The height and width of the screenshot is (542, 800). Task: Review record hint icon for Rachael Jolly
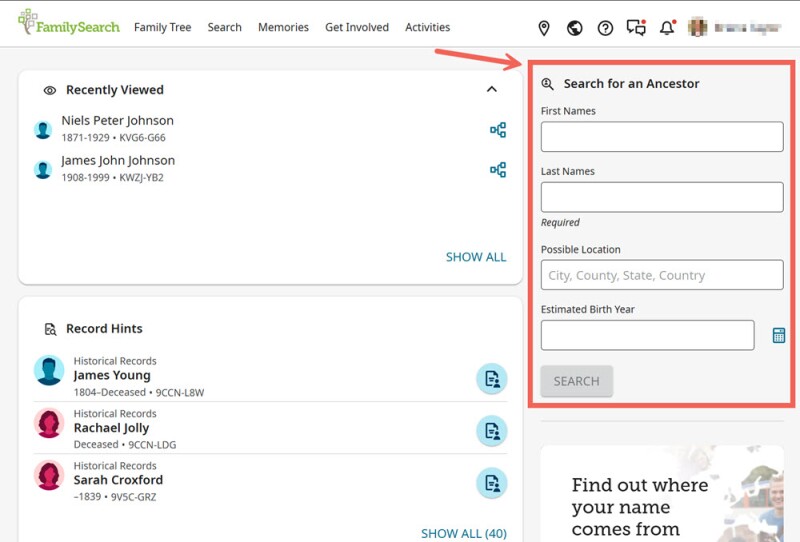[492, 431]
